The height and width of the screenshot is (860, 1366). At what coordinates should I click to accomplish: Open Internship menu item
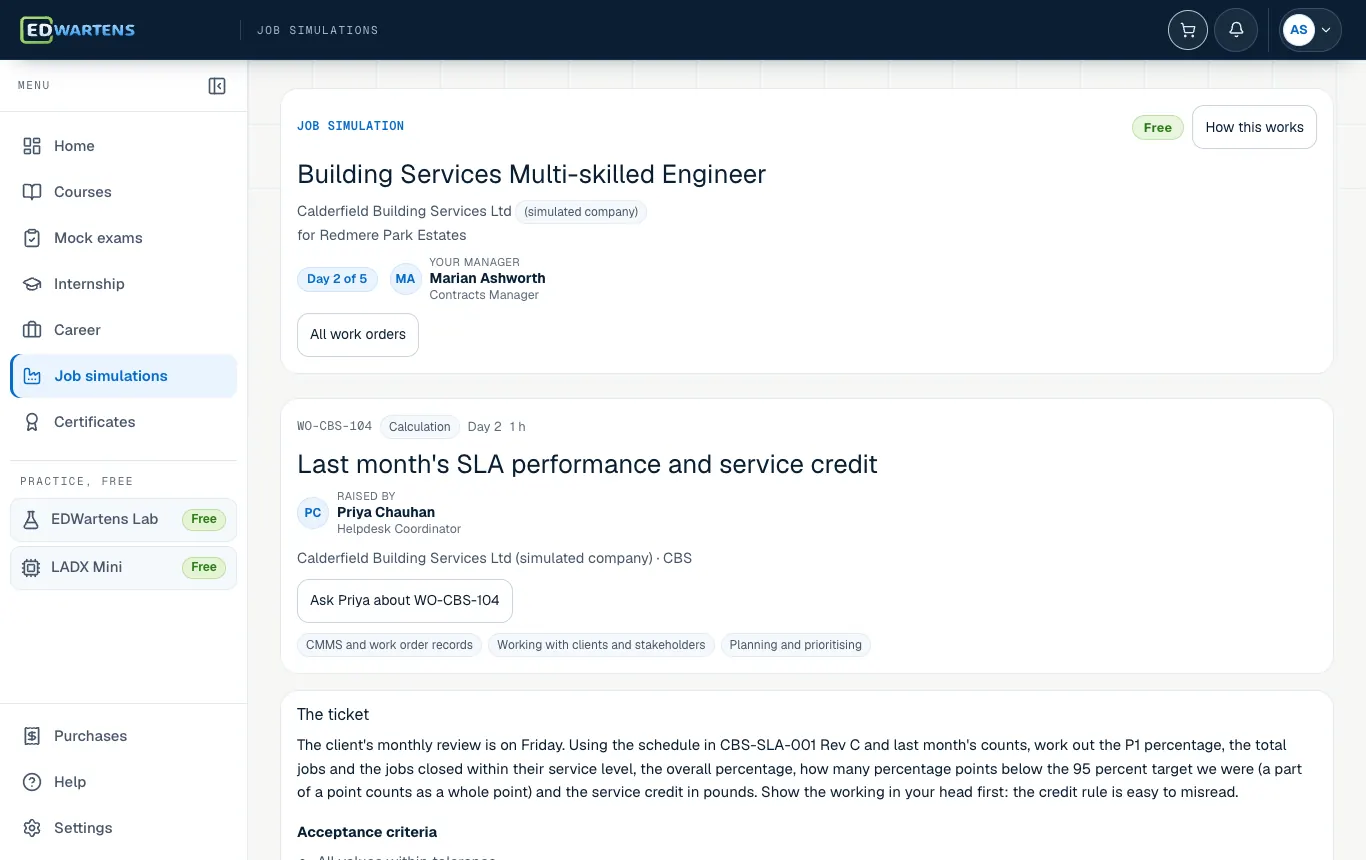123,284
